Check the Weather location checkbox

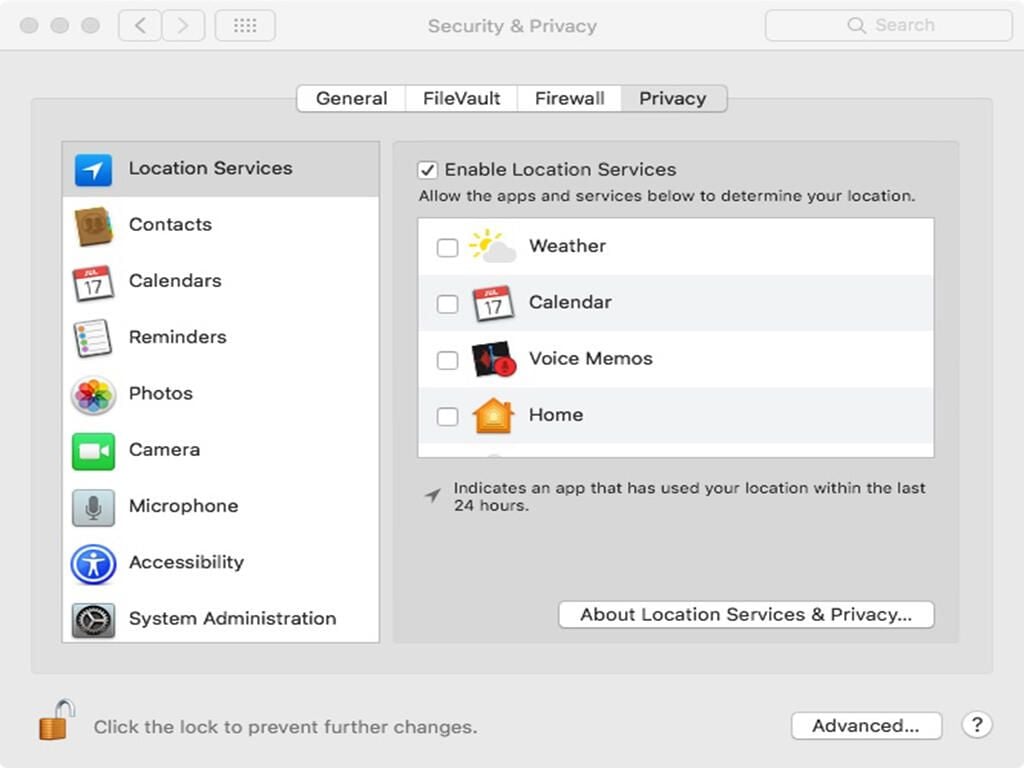(x=447, y=248)
